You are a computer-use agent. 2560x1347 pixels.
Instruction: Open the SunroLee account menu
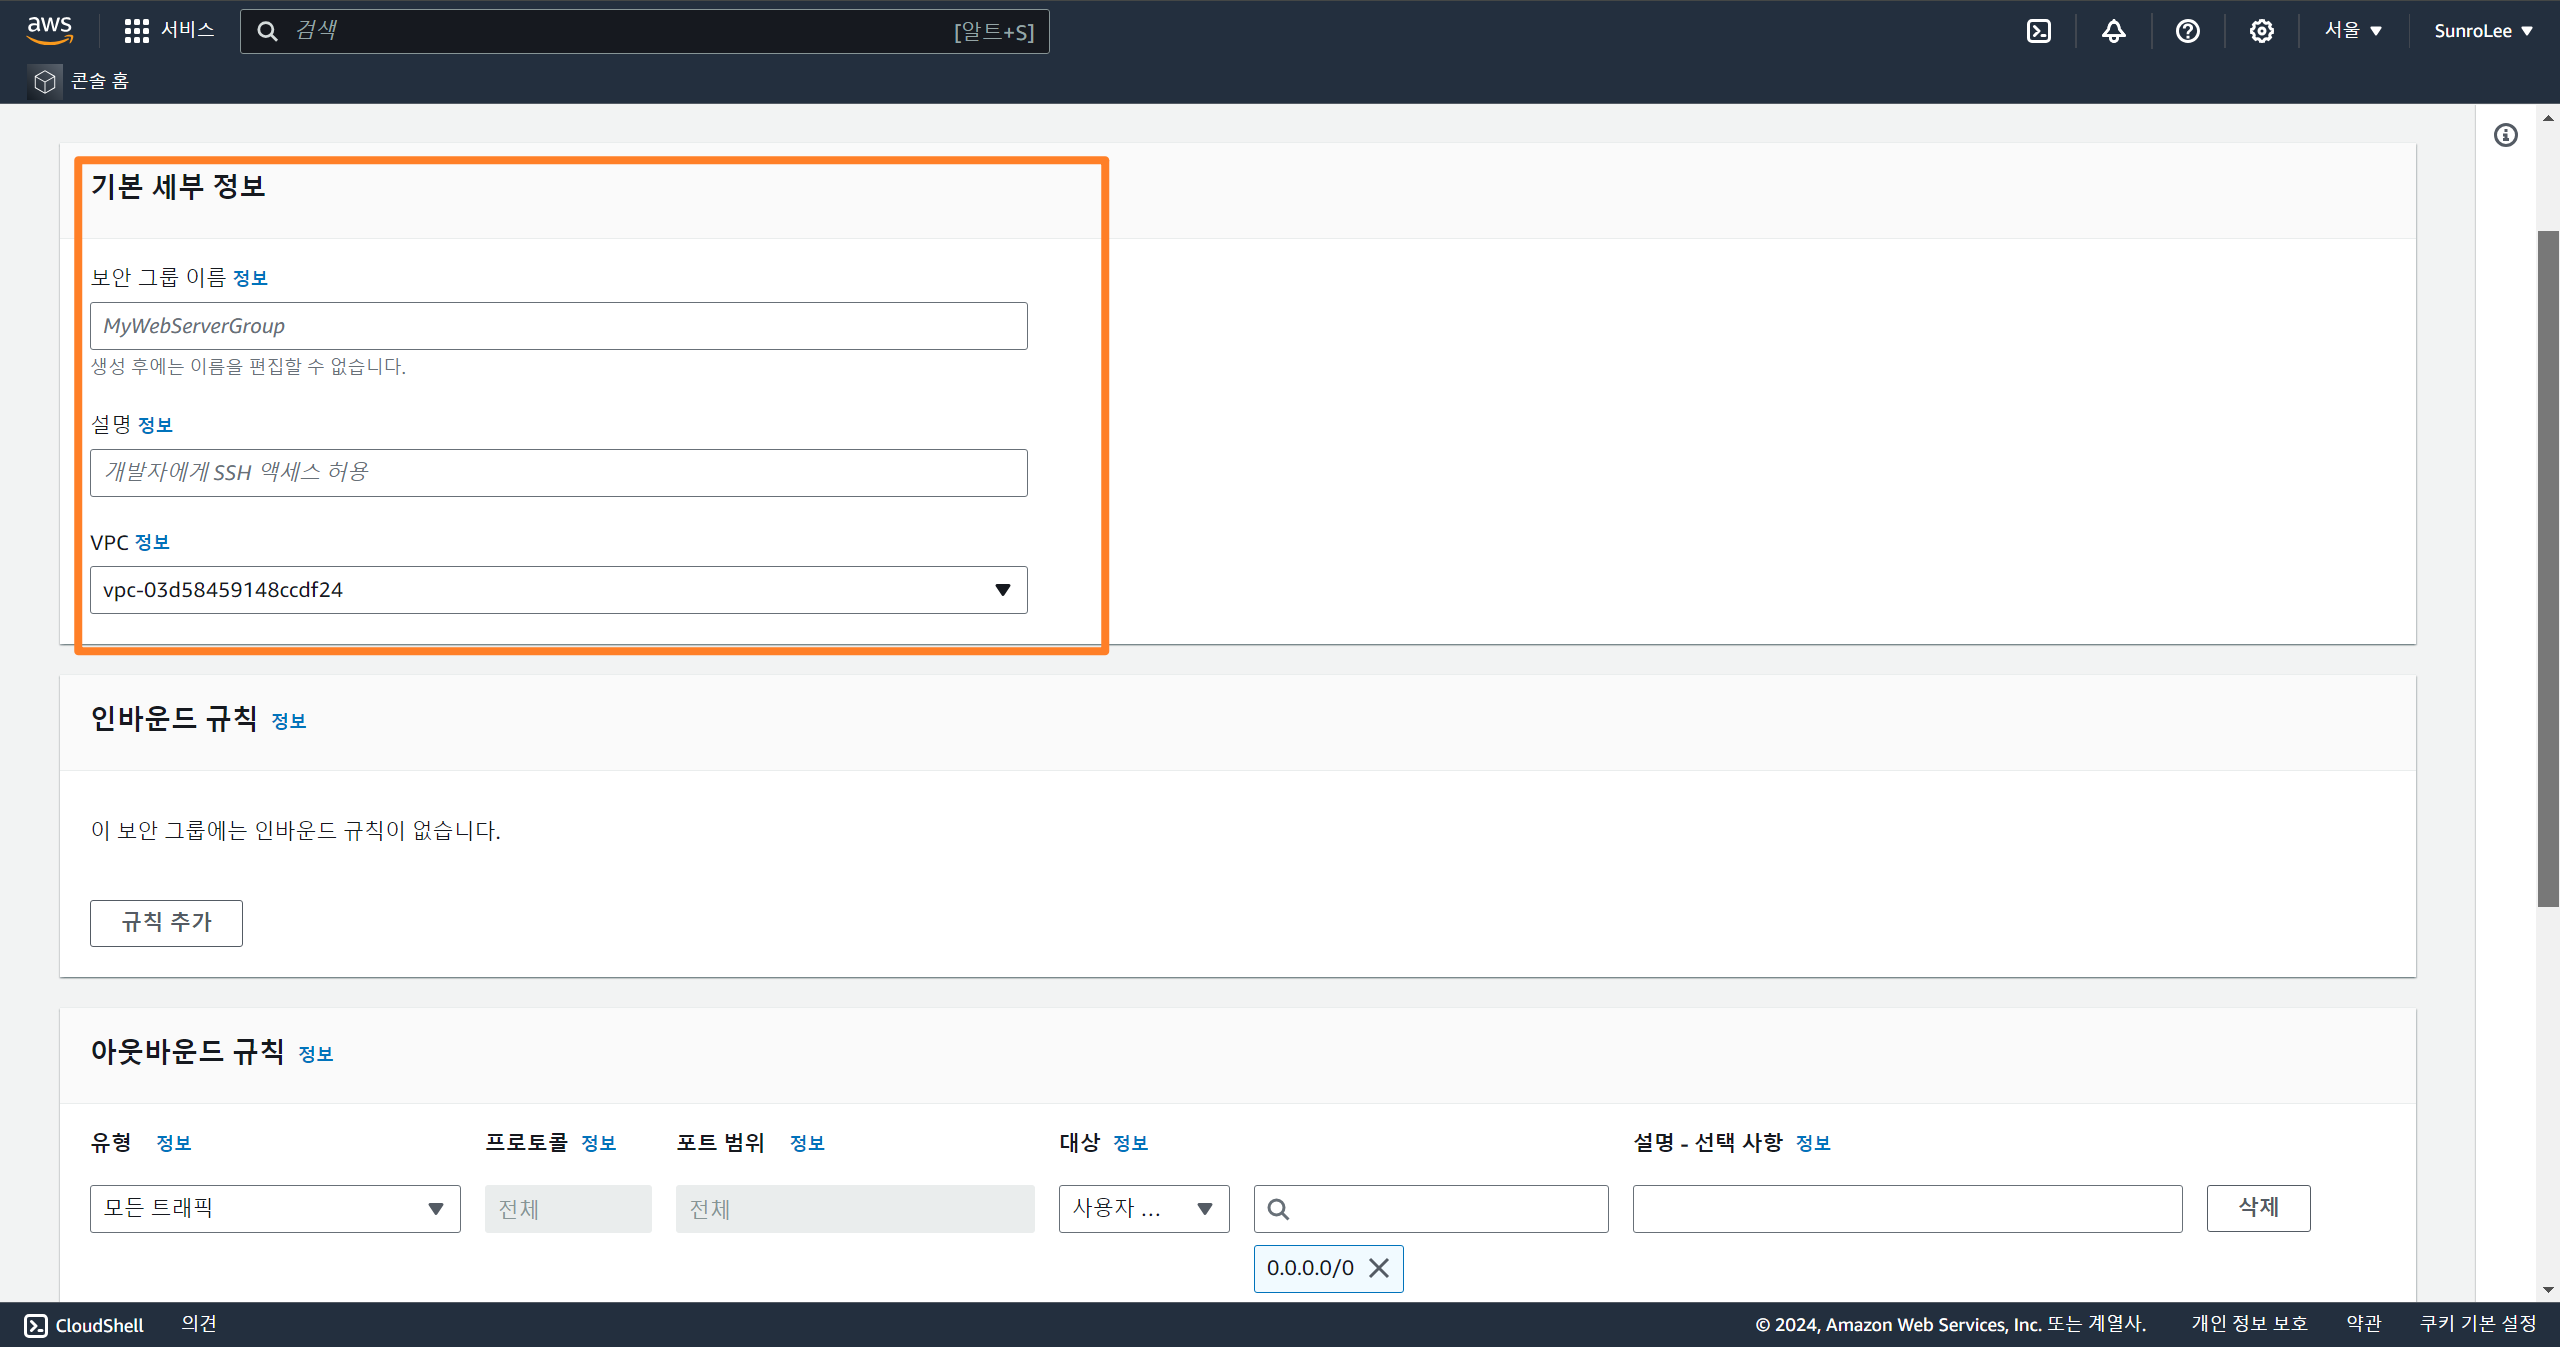tap(2482, 31)
